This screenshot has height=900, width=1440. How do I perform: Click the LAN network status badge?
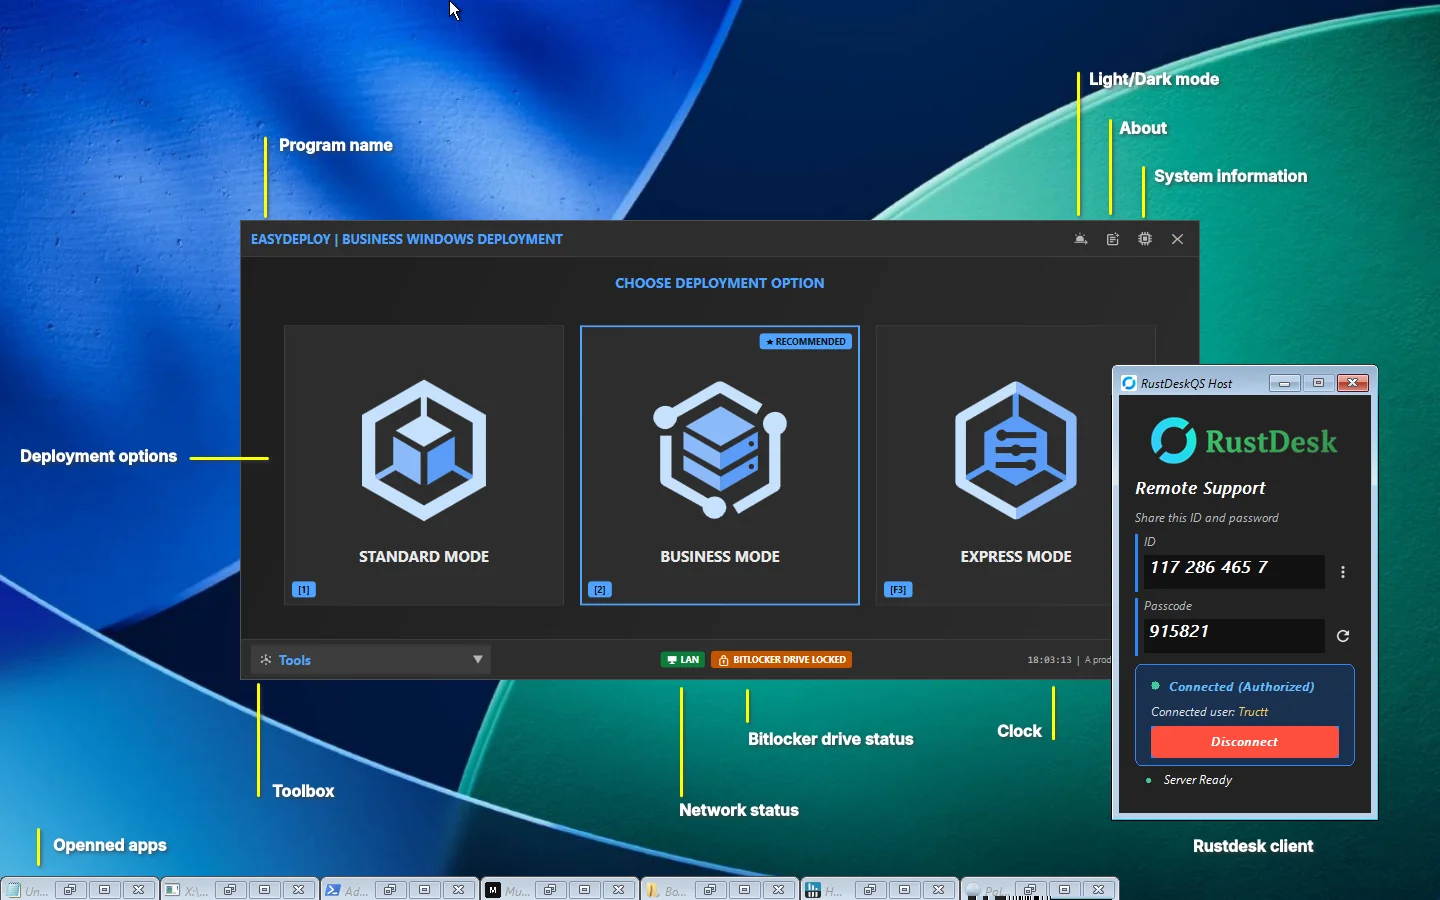tap(683, 660)
